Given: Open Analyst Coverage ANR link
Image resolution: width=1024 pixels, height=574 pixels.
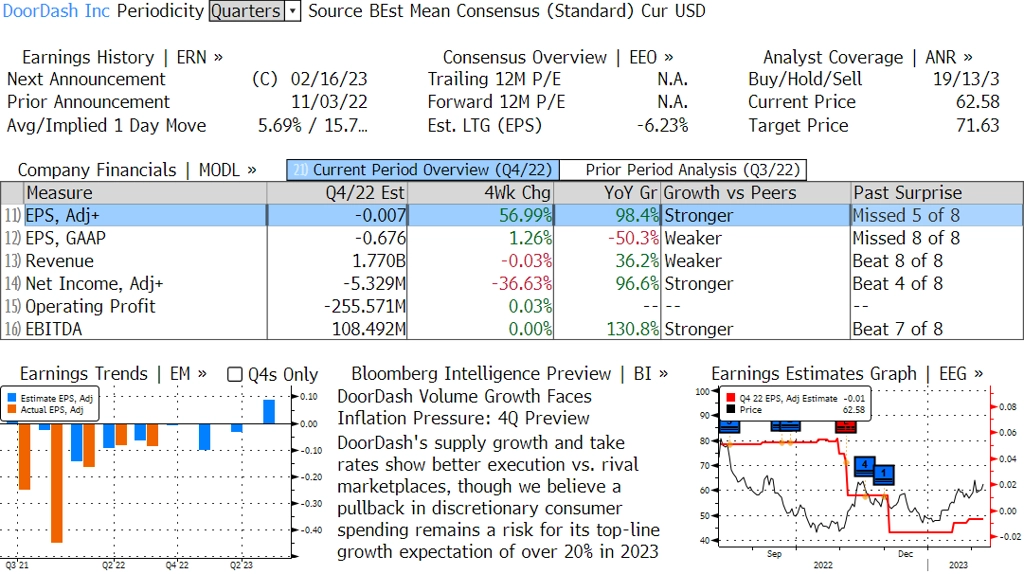Looking at the screenshot, I should coord(867,57).
